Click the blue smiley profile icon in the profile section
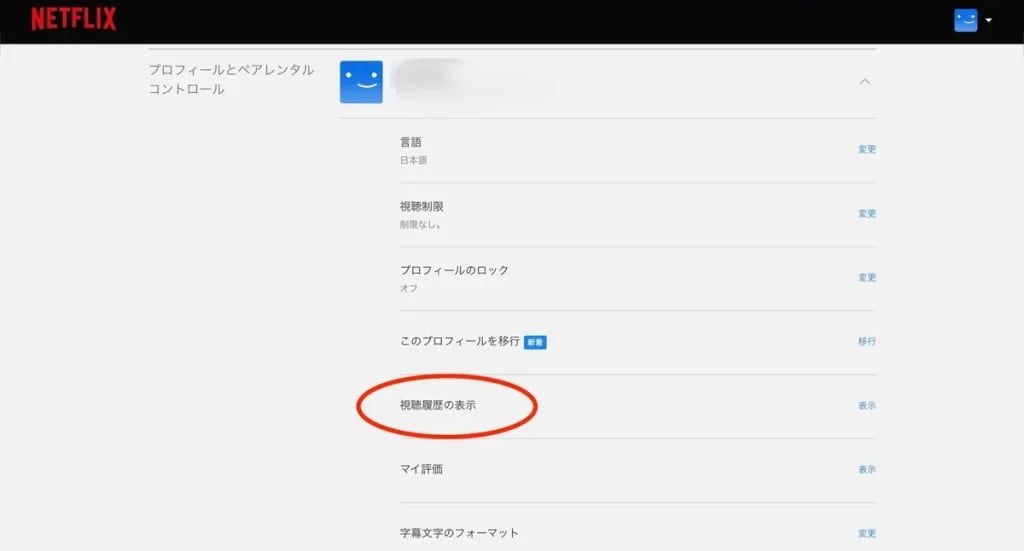Viewport: 1024px width, 551px height. [361, 82]
